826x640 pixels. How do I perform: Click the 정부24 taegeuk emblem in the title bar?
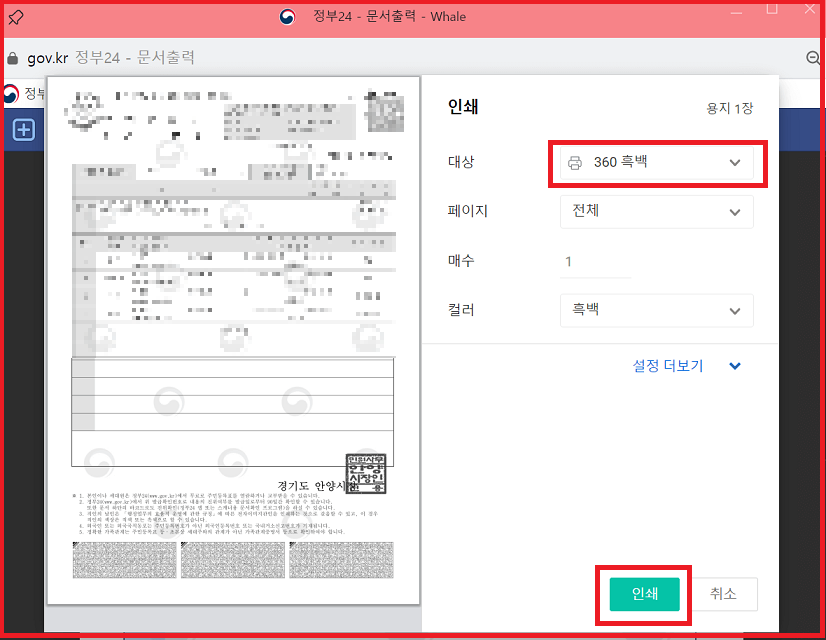tap(288, 16)
